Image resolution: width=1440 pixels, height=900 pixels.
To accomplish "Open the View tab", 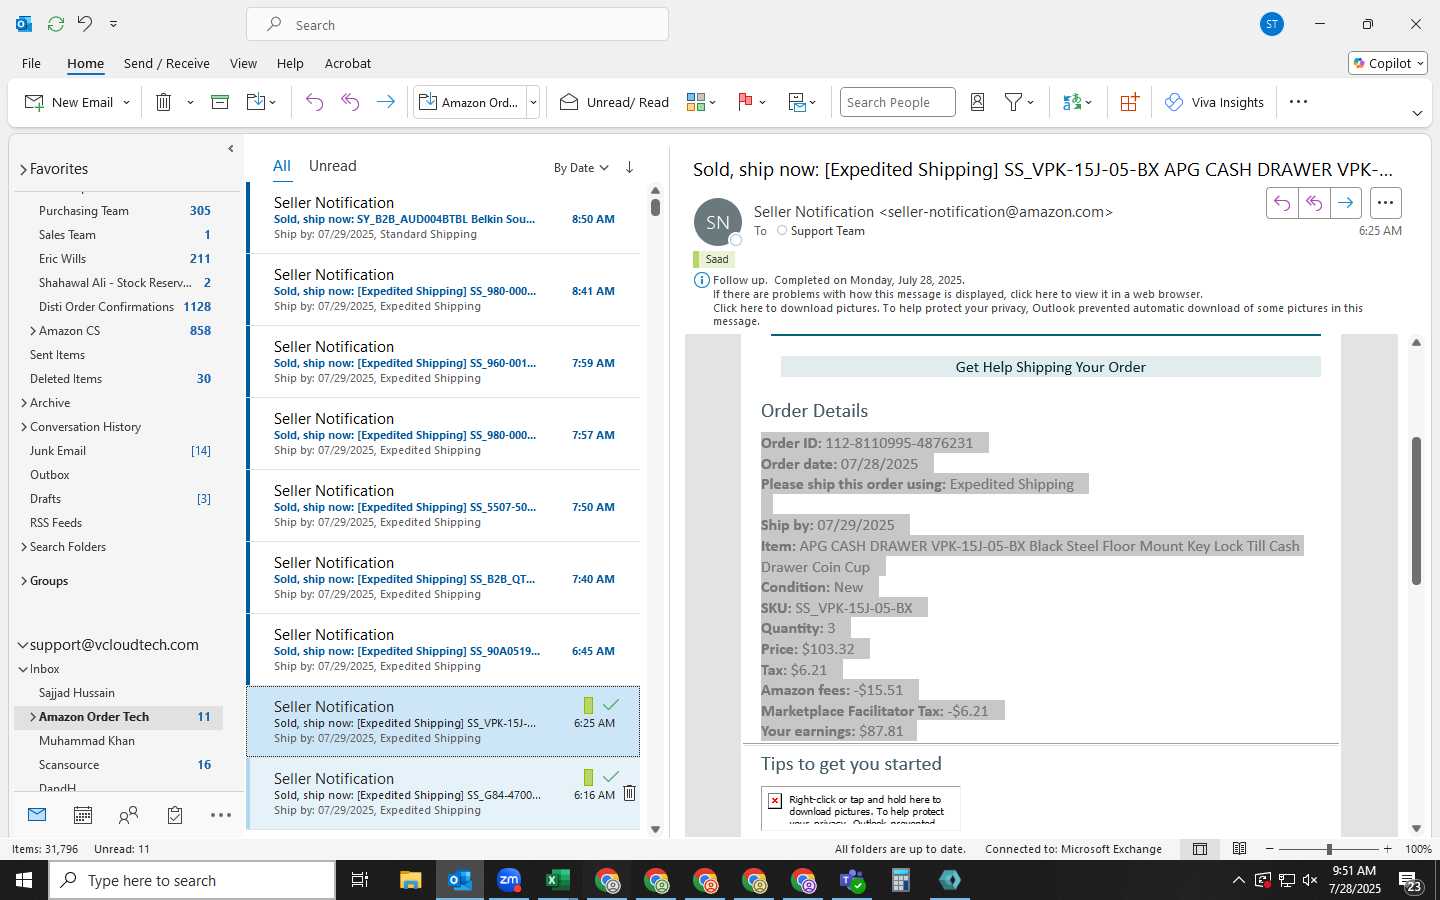I will [x=243, y=63].
